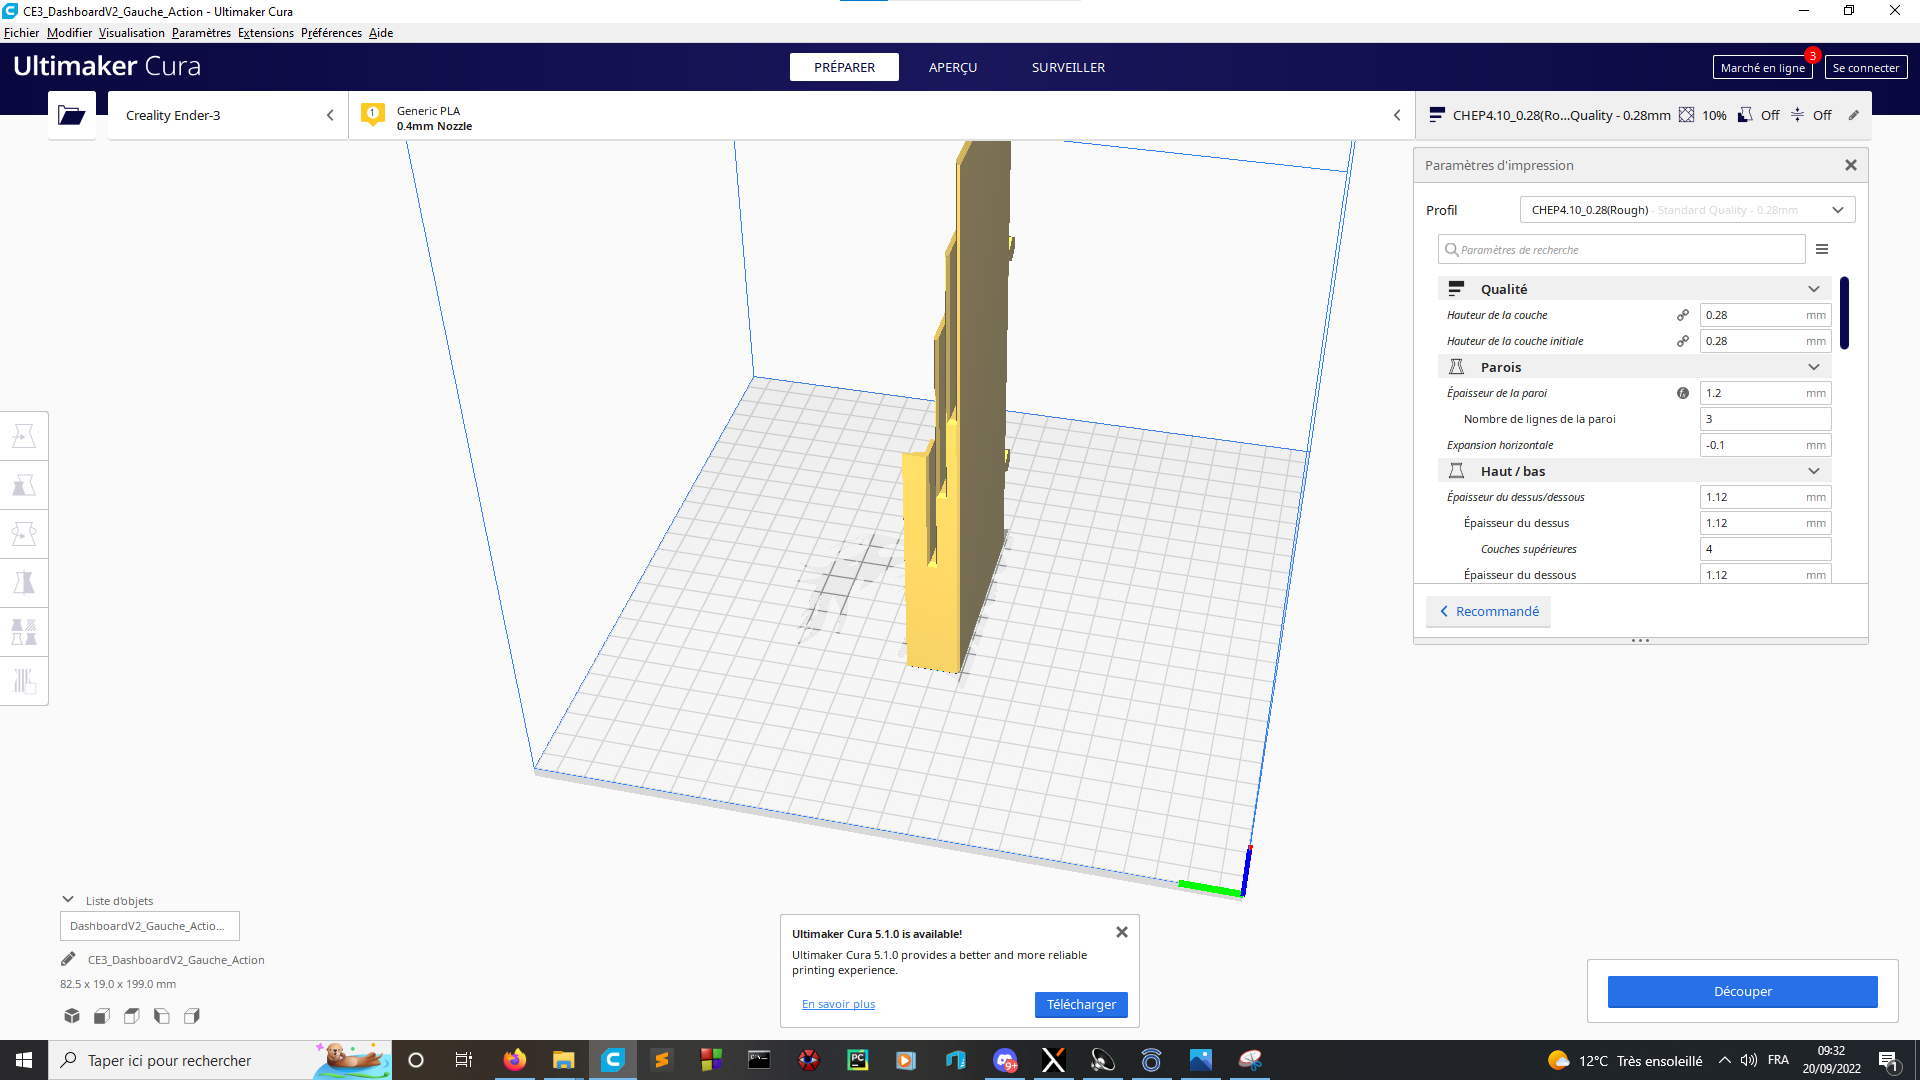
Task: Open the Préférences menu
Action: 331,33
